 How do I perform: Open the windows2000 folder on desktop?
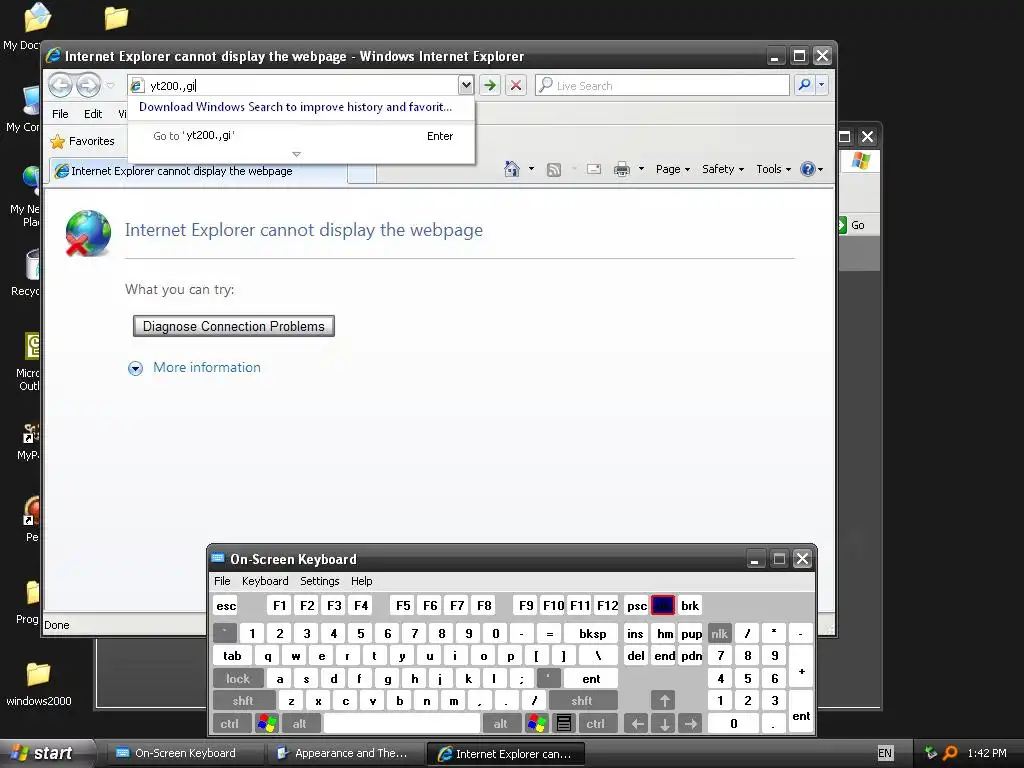click(39, 683)
